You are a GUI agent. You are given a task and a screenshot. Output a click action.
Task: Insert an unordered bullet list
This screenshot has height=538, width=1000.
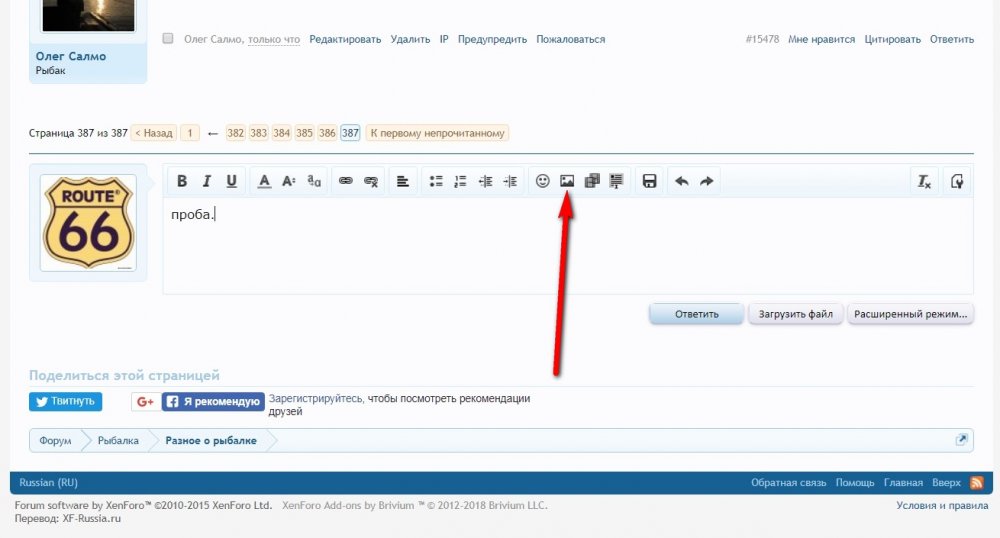point(436,181)
